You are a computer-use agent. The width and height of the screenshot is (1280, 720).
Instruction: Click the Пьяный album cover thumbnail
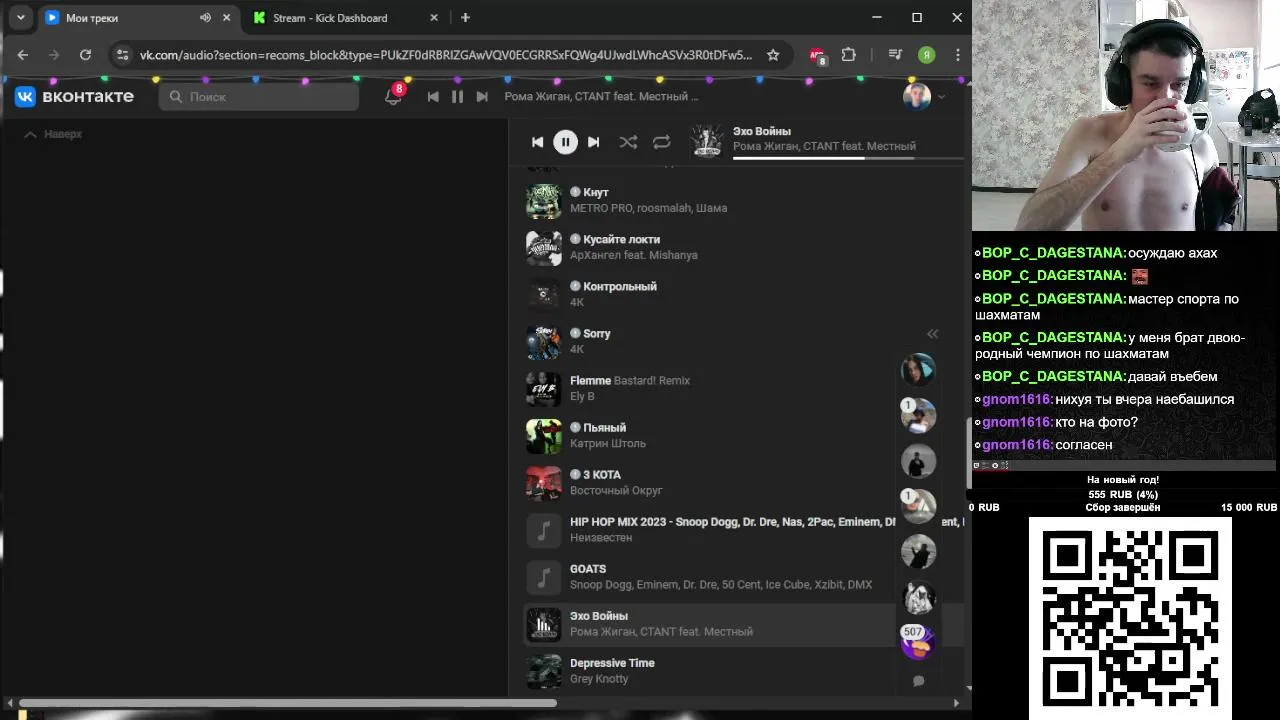coord(544,436)
